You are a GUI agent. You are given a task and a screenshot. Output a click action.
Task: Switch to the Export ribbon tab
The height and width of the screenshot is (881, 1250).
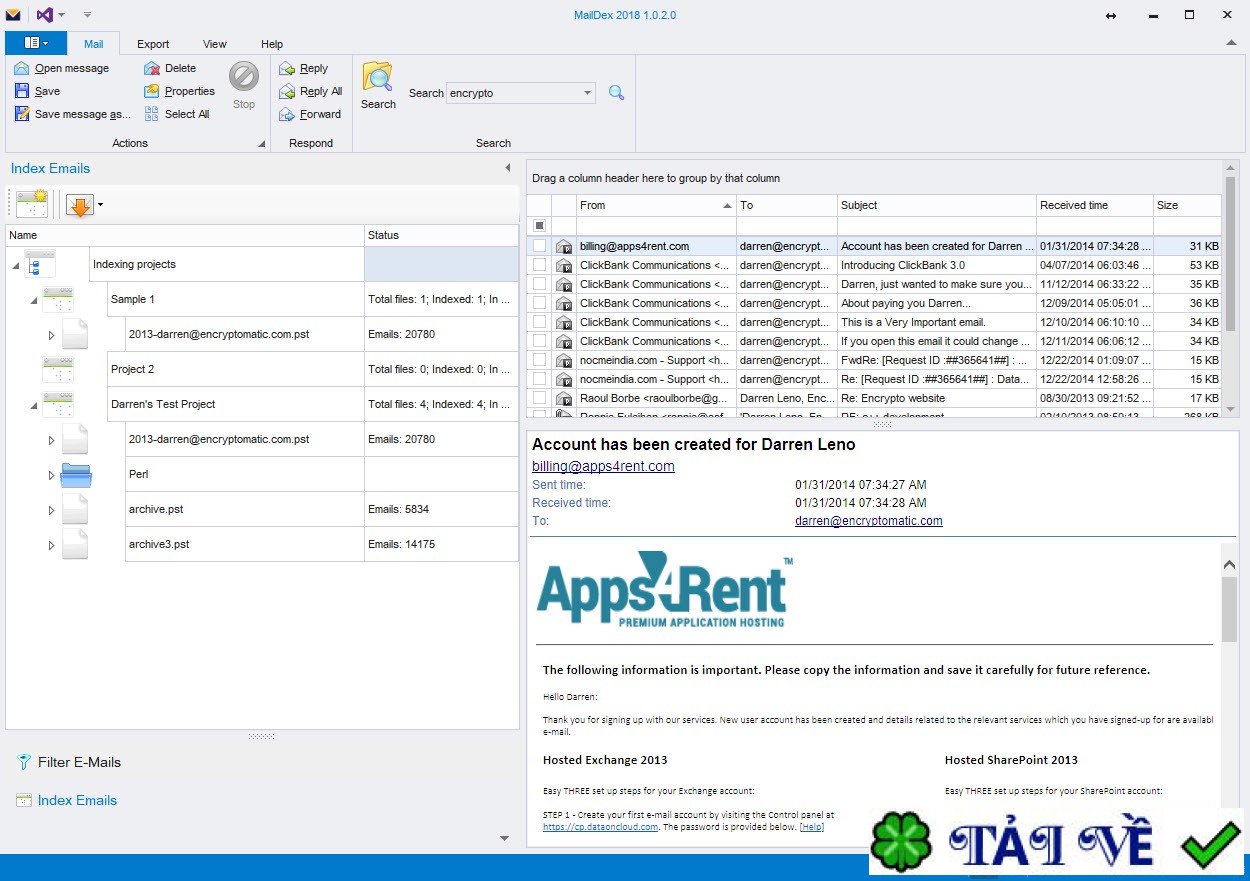pyautogui.click(x=153, y=44)
